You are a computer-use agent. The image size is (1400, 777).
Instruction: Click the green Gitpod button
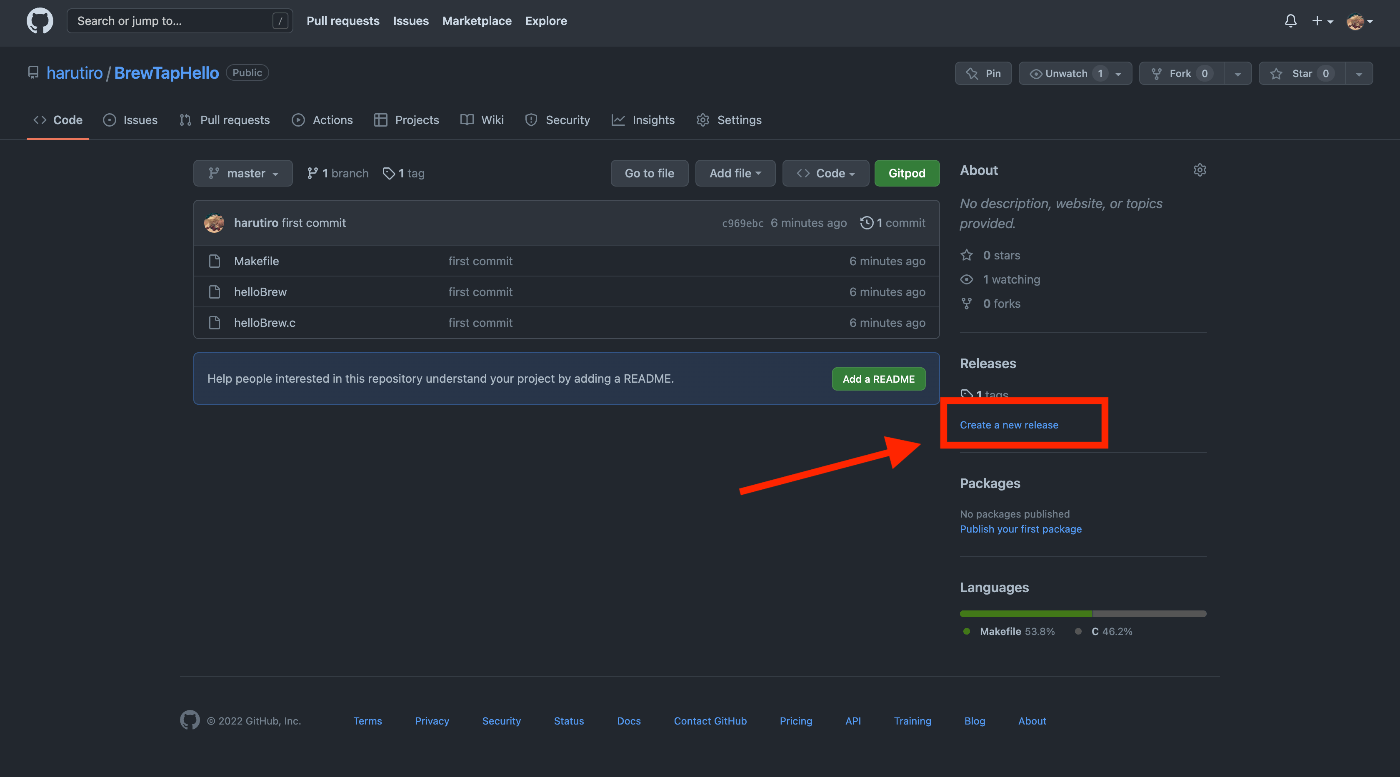tap(907, 173)
